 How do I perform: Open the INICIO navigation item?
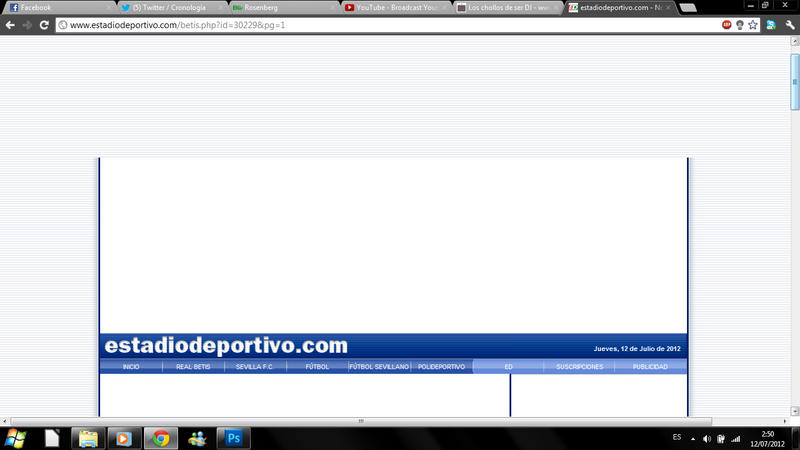pos(131,367)
